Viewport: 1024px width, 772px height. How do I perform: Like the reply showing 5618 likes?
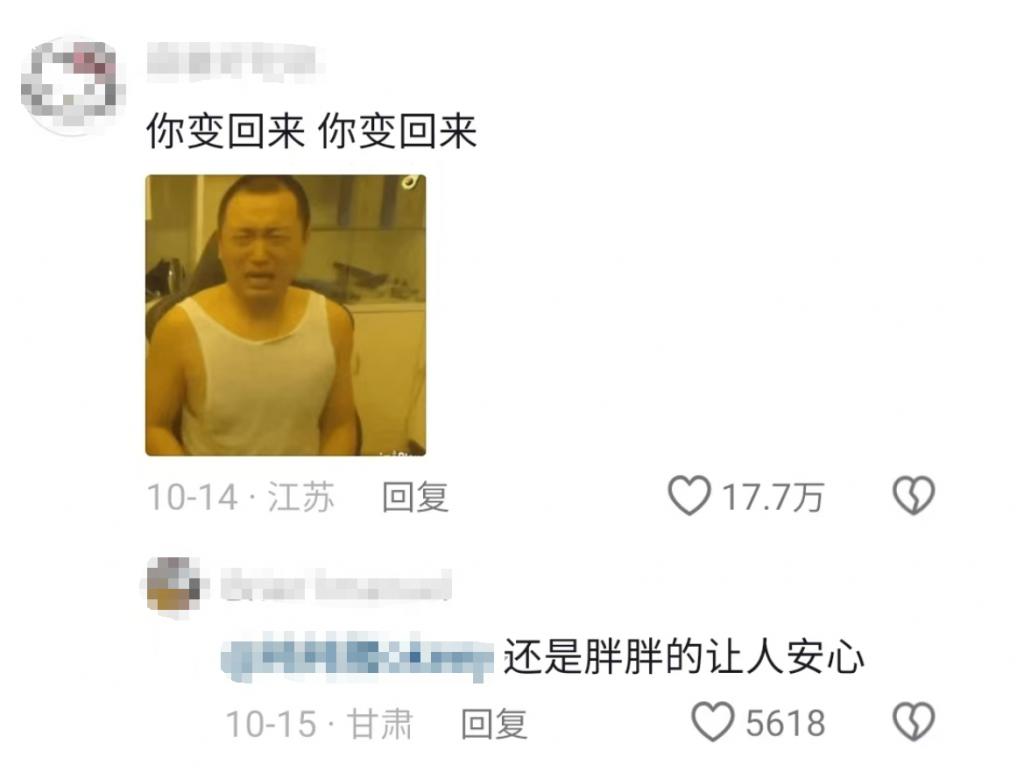(712, 722)
